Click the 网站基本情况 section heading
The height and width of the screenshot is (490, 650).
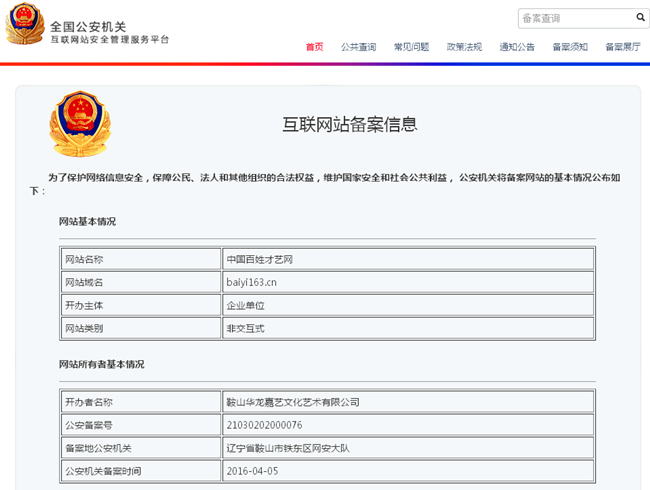click(x=87, y=221)
